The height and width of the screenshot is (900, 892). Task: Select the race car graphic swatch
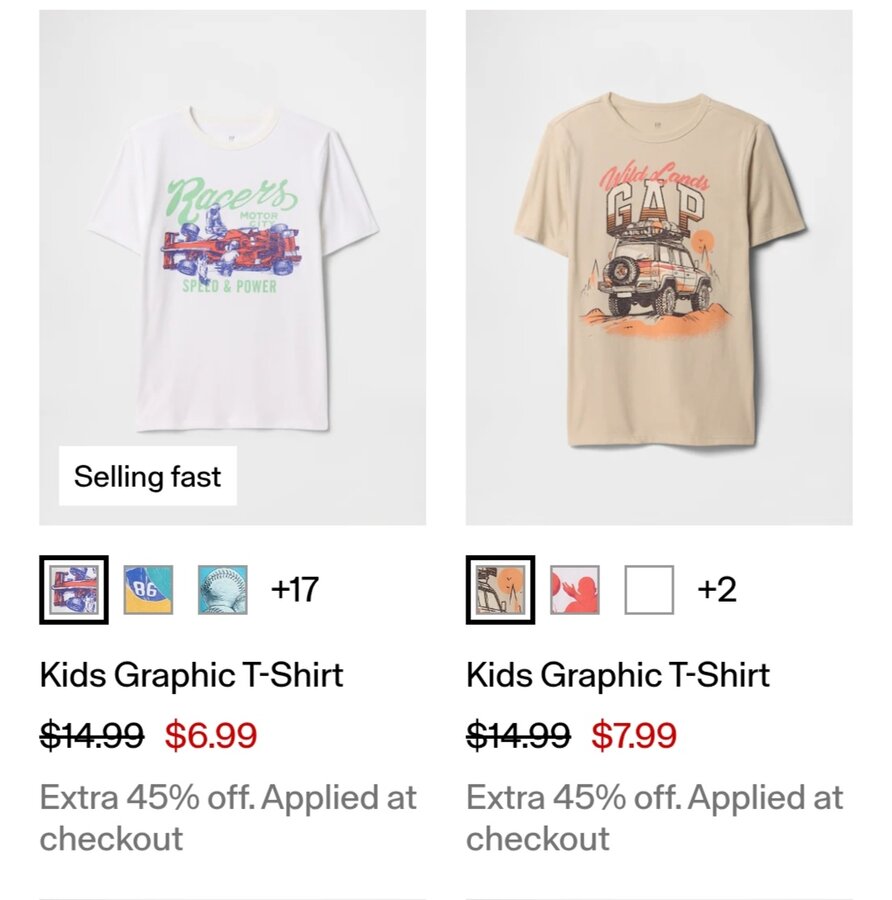[74, 590]
